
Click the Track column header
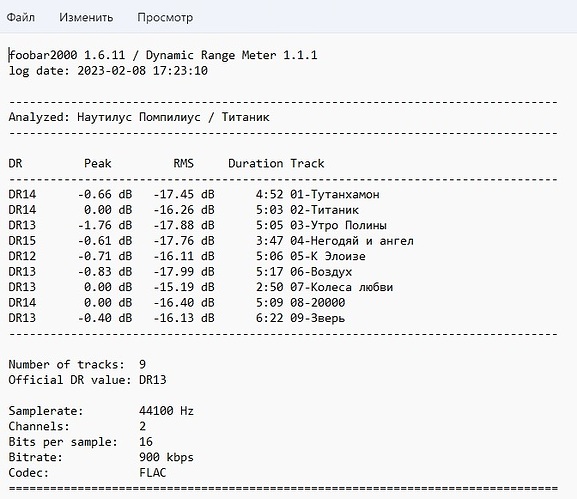click(307, 163)
